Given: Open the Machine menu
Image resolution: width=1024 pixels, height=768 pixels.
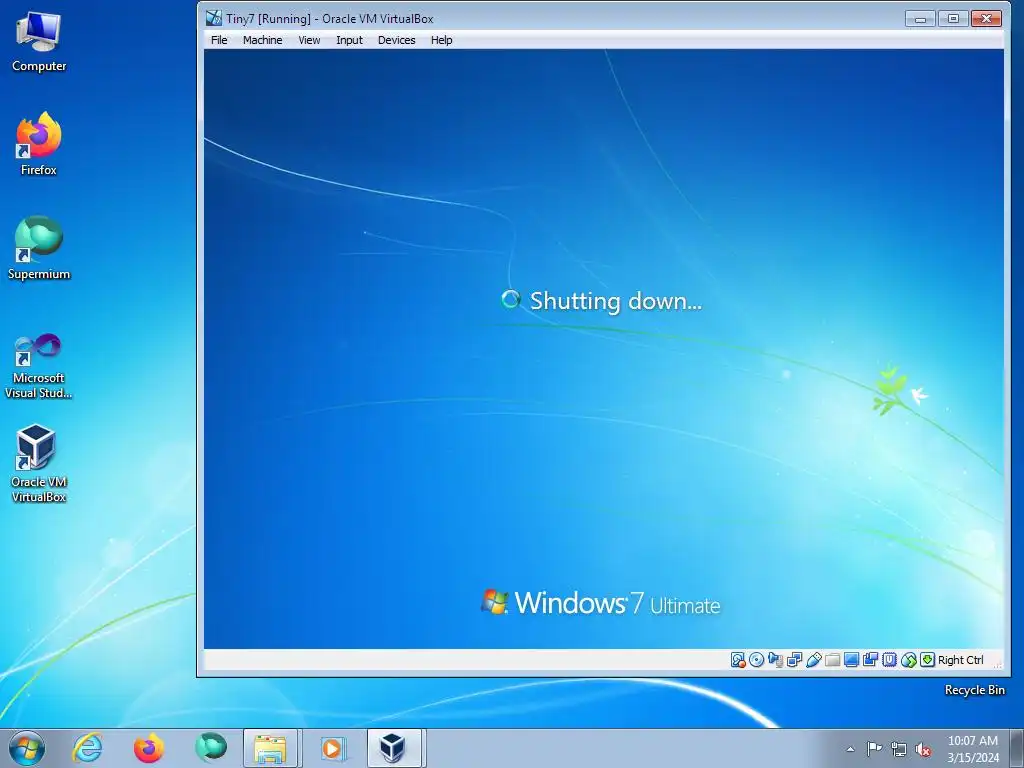Looking at the screenshot, I should pos(263,40).
